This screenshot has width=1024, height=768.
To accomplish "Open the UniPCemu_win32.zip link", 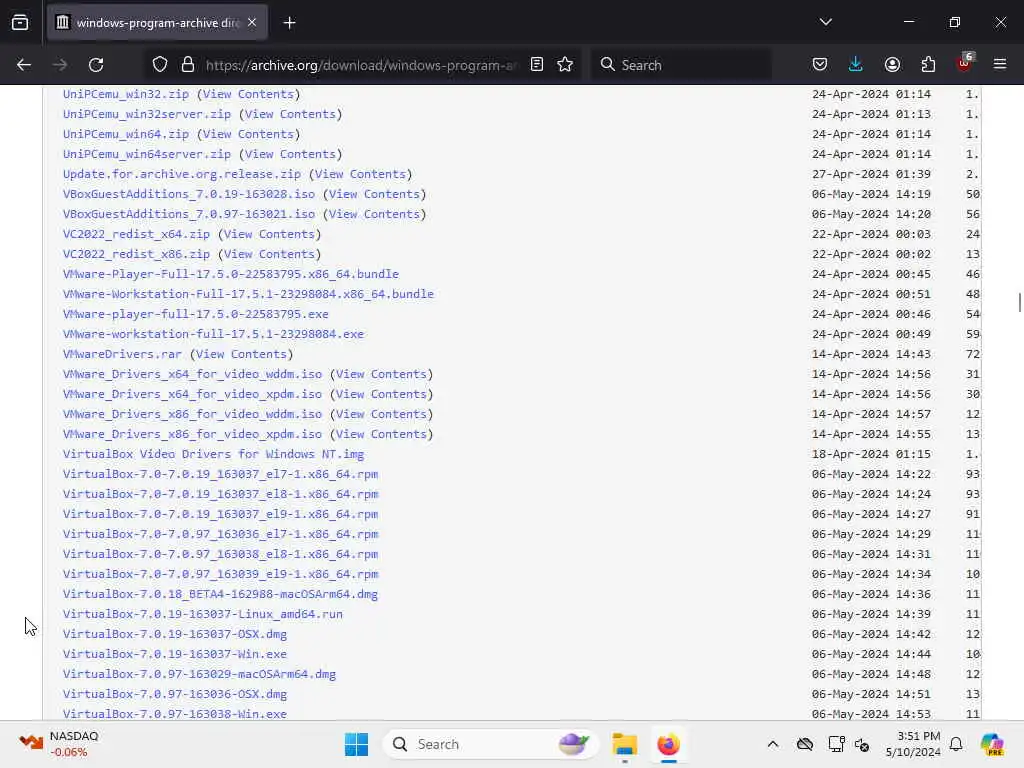I will (126, 94).
